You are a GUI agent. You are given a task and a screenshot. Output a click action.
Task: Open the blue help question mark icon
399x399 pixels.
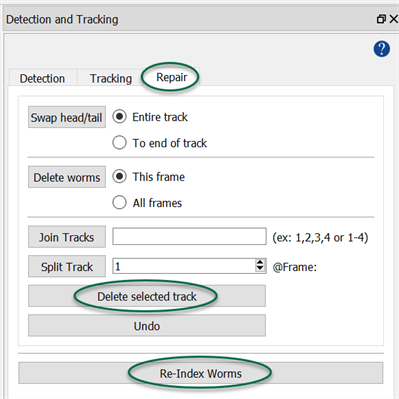(x=381, y=49)
